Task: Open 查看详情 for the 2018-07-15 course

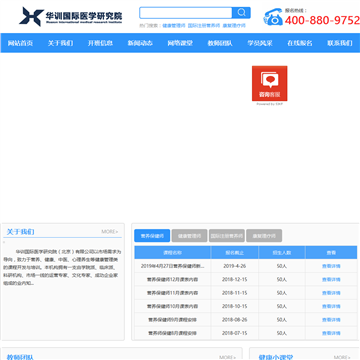Action: pyautogui.click(x=331, y=333)
